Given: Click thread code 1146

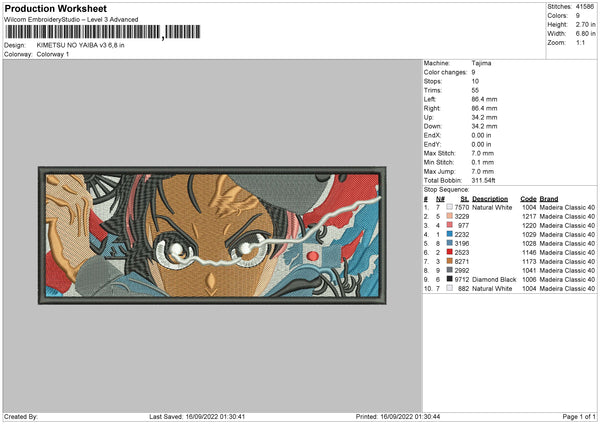Looking at the screenshot, I should click(x=529, y=253).
